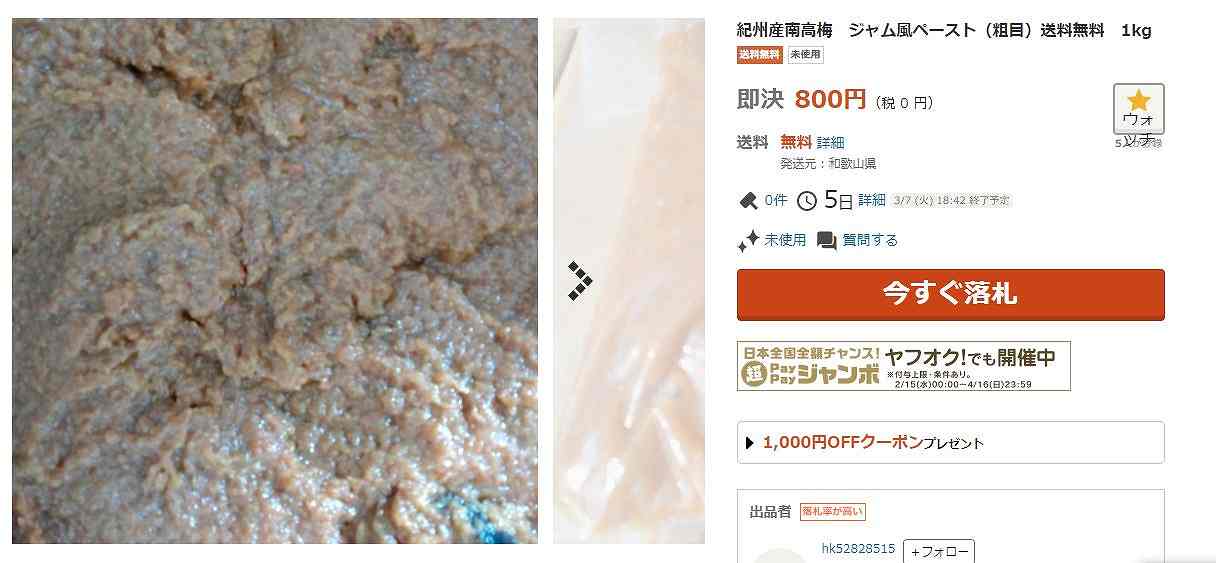Click the PayPay Jumbo campaign banner
Viewport: 1216px width, 563px height.
coord(904,366)
